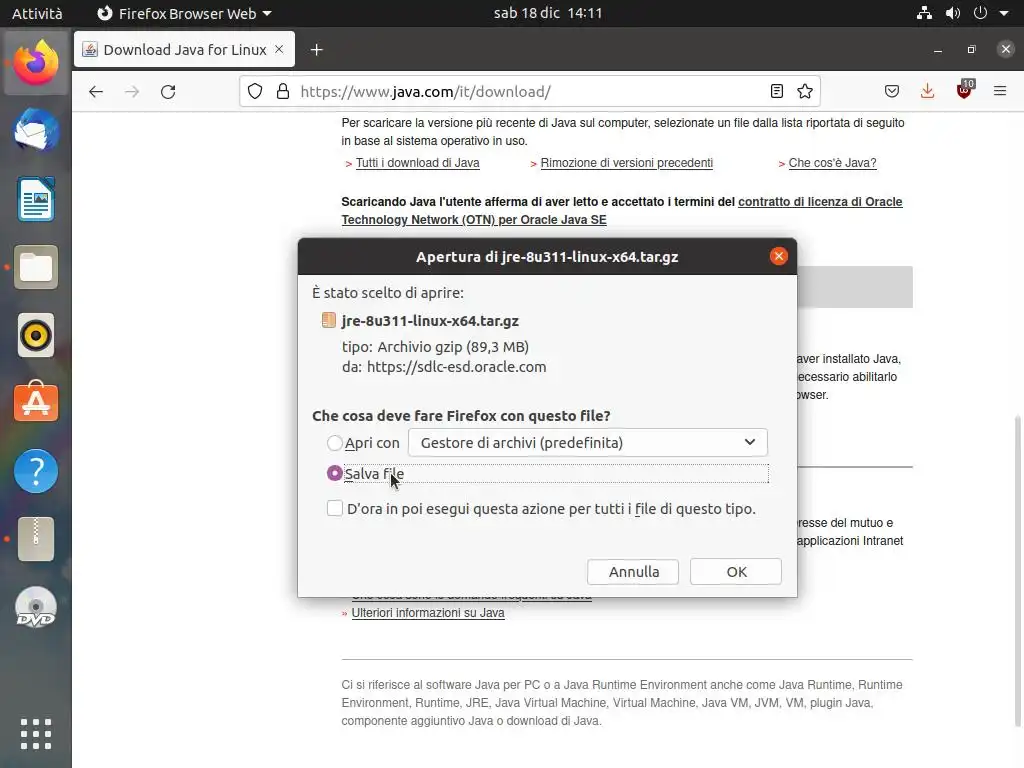1024x768 pixels.
Task: Show tracking protection shield info
Action: [x=255, y=91]
